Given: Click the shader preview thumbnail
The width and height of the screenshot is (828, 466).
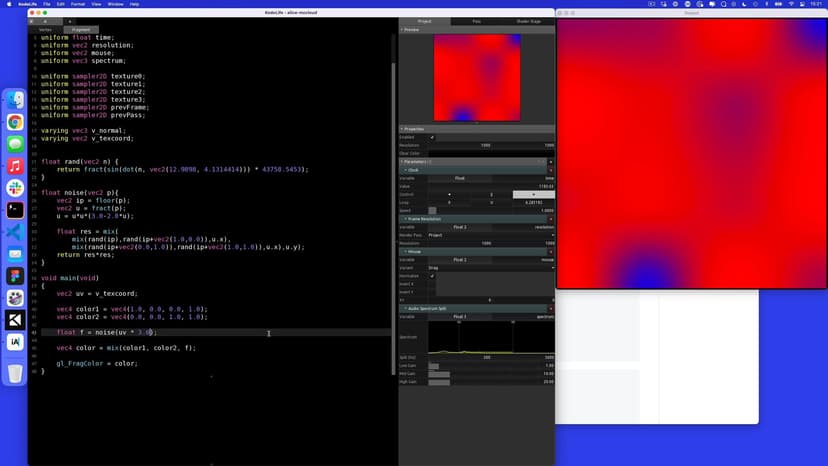Looking at the screenshot, I should [x=476, y=78].
